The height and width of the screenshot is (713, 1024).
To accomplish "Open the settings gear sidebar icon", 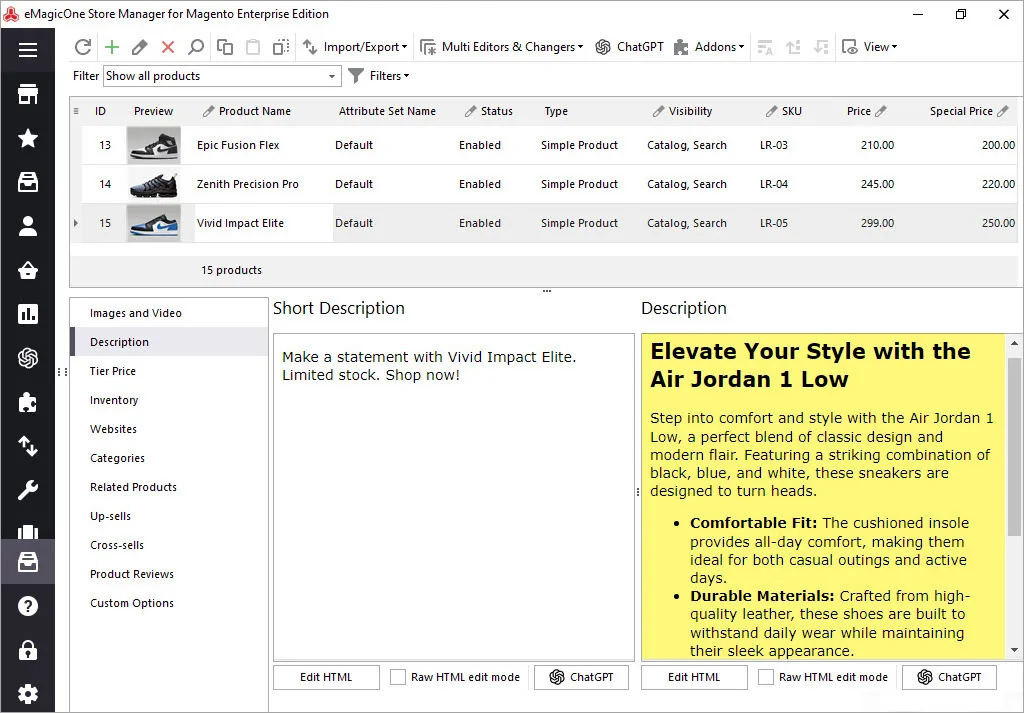I will (x=27, y=693).
